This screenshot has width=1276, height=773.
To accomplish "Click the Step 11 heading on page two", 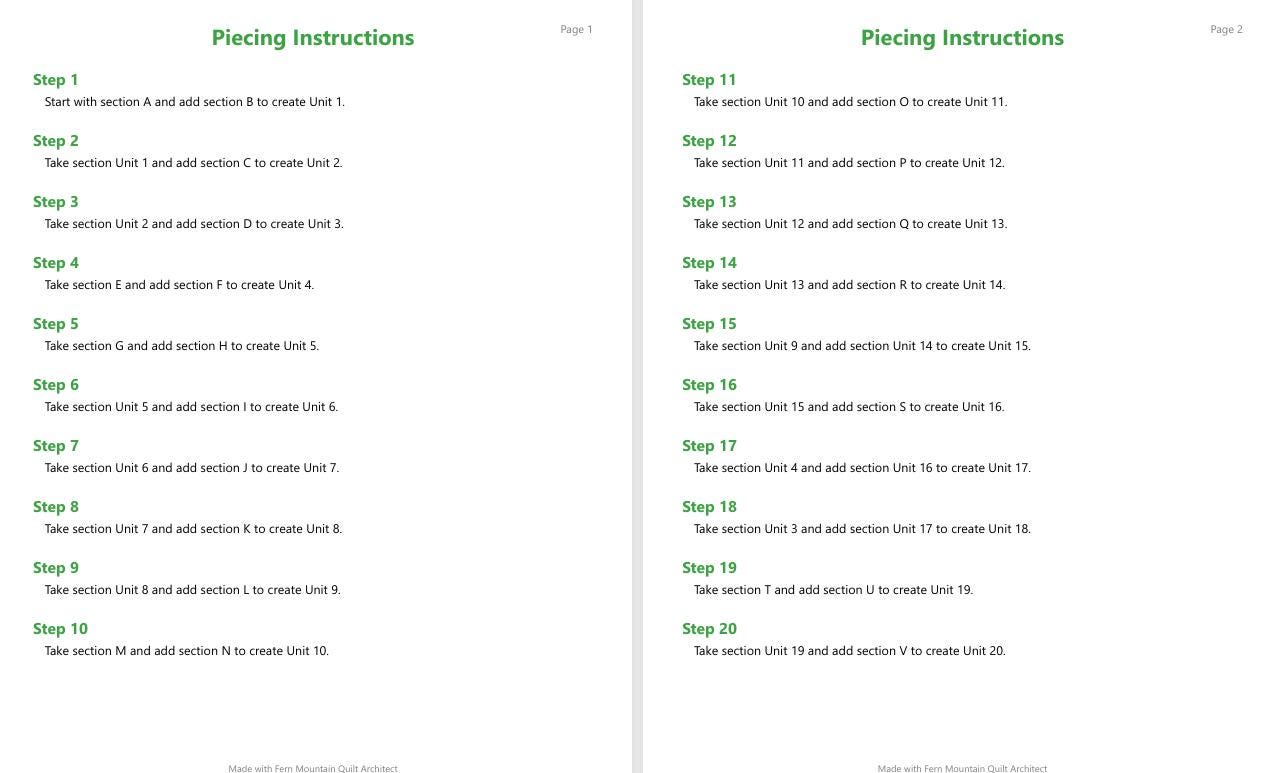I will coord(709,80).
